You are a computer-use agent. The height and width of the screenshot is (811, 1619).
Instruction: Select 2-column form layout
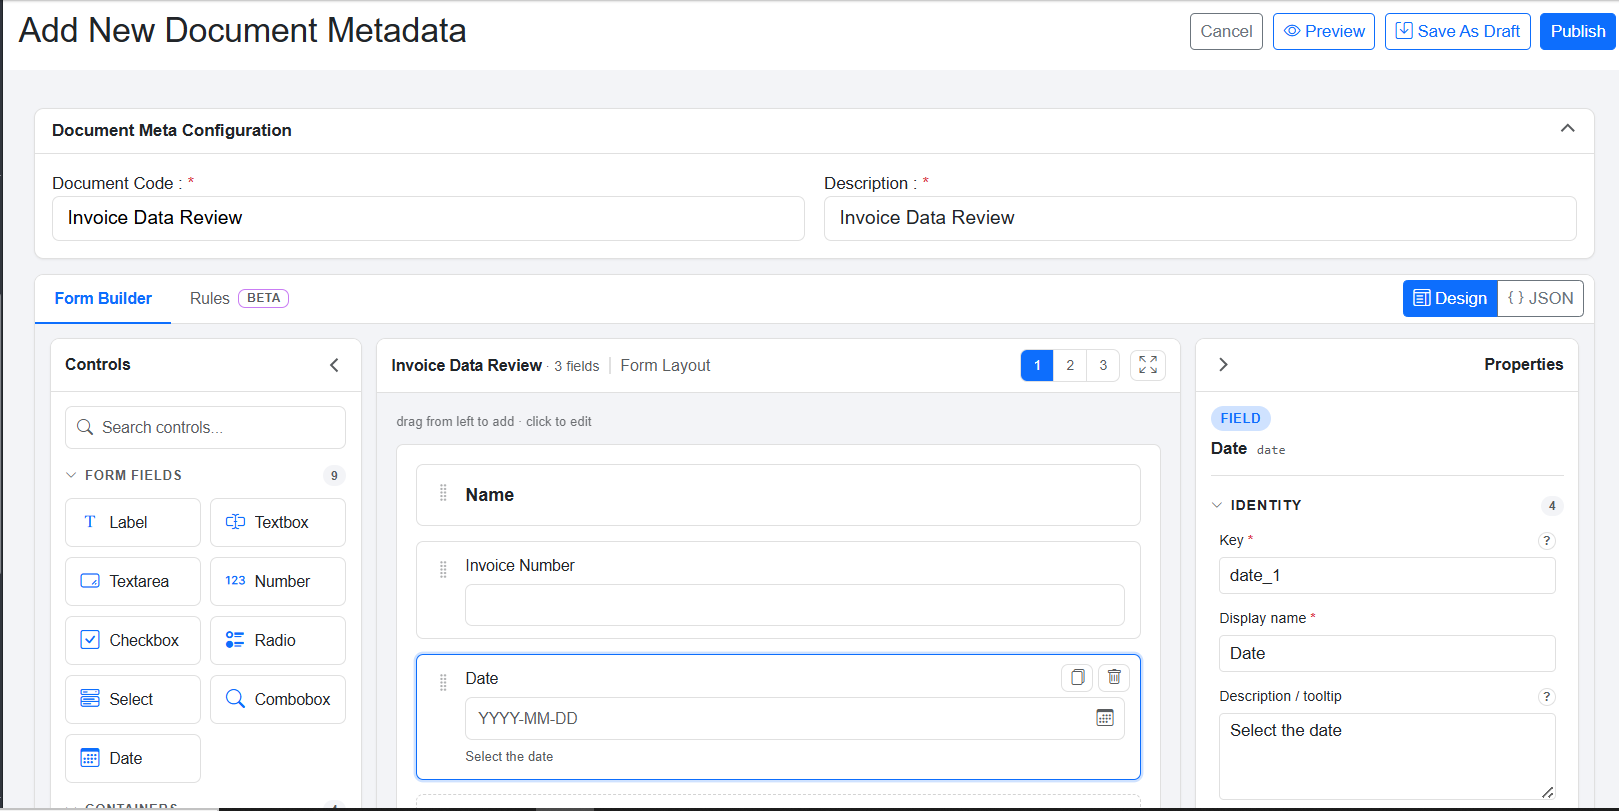(x=1070, y=365)
